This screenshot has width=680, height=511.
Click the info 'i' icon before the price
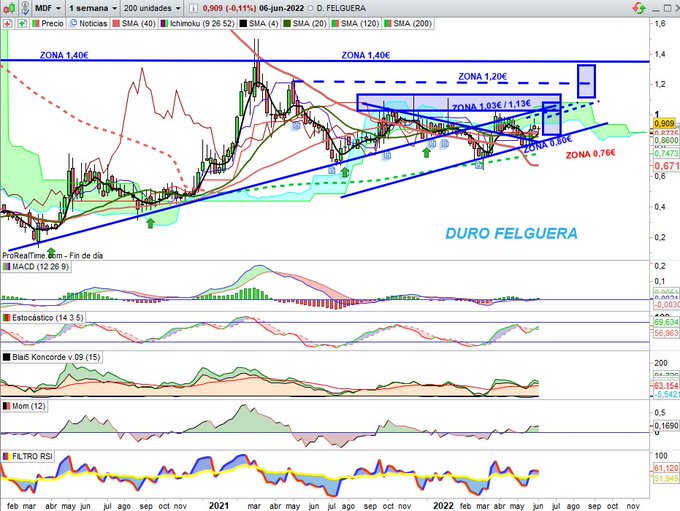coord(194,8)
